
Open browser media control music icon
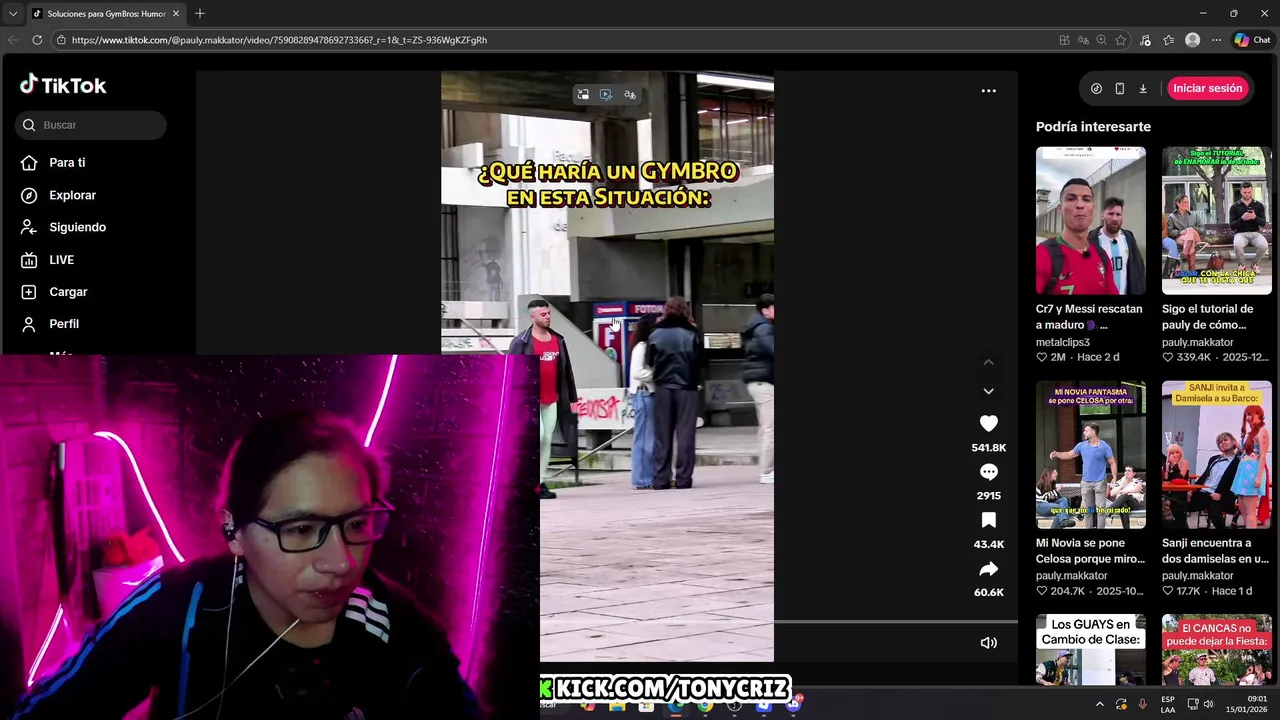click(1145, 40)
